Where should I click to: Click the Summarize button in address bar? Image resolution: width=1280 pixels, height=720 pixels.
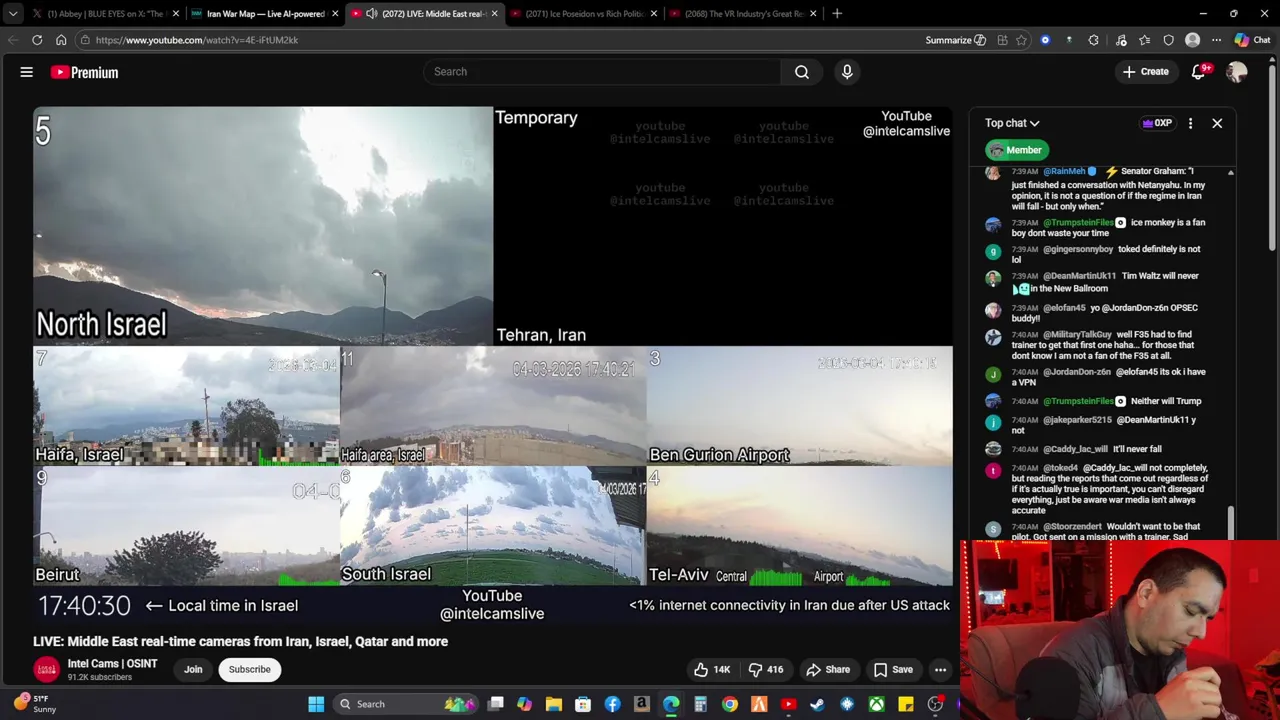tap(956, 40)
